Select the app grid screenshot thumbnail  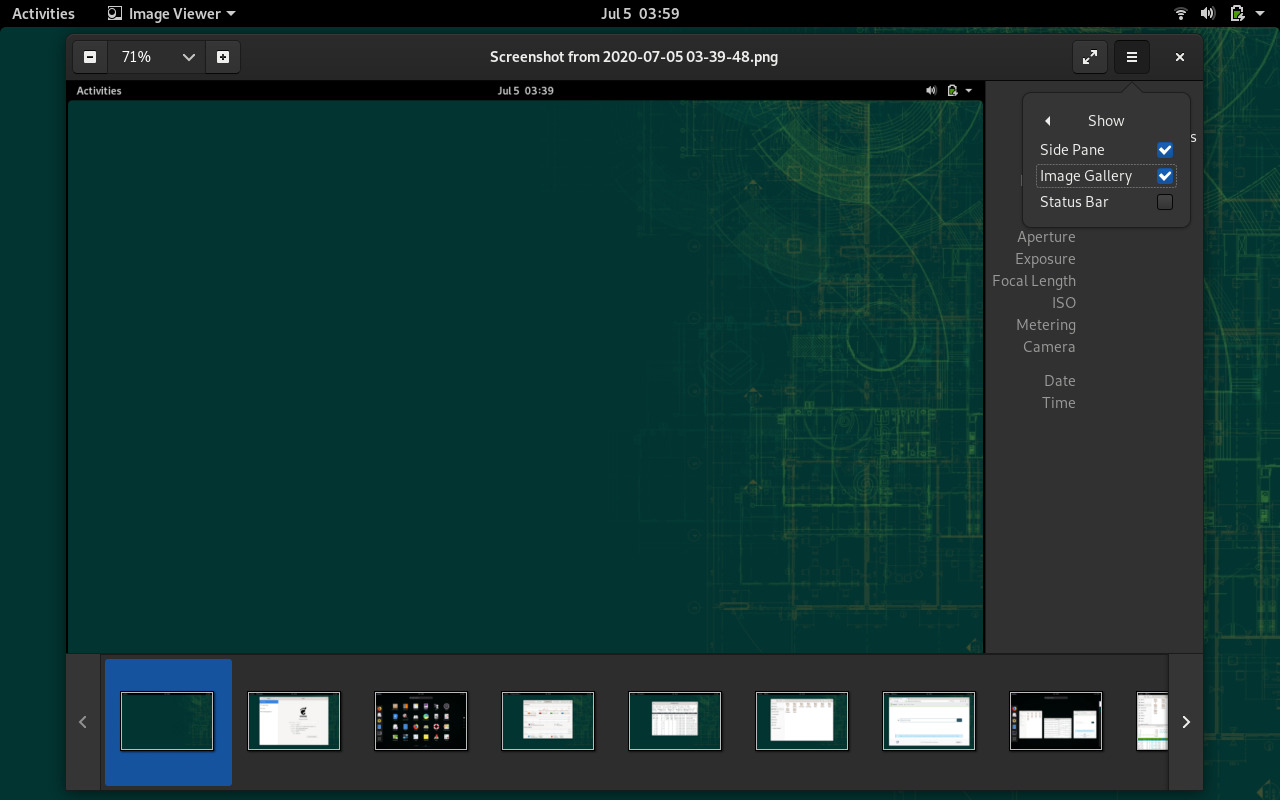(x=421, y=721)
